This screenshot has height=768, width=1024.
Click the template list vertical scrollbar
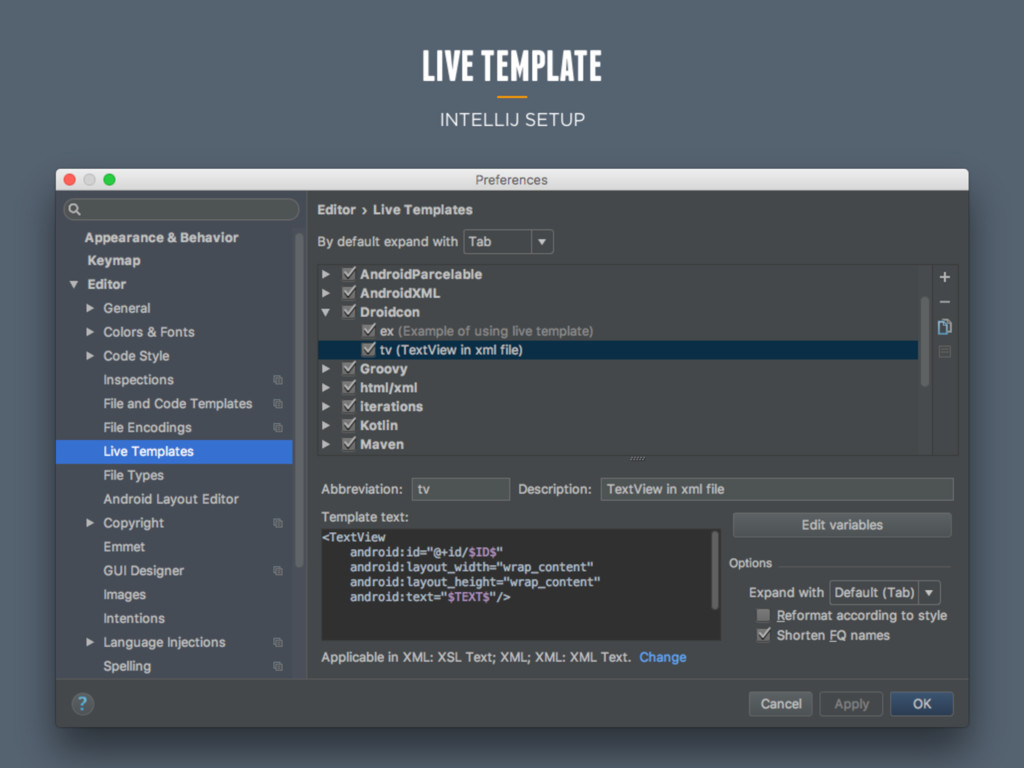pos(924,342)
